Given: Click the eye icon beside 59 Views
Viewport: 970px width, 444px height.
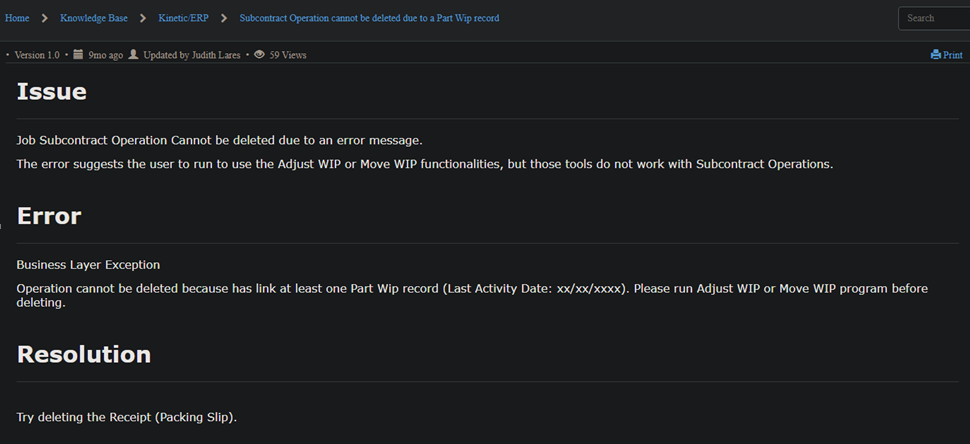Looking at the screenshot, I should pyautogui.click(x=260, y=55).
